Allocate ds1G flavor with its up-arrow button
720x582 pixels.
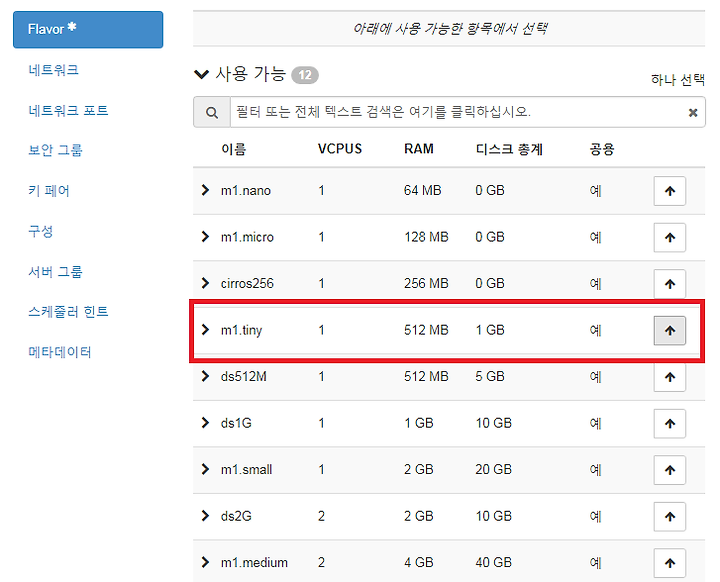click(669, 424)
